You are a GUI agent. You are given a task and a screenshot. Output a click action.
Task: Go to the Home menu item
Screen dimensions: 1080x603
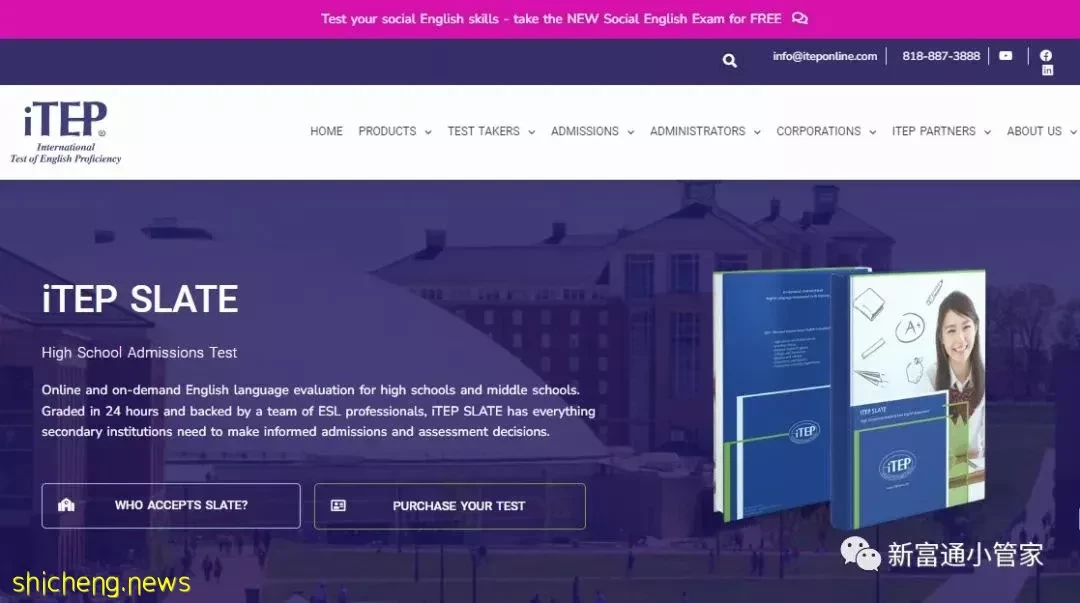326,131
